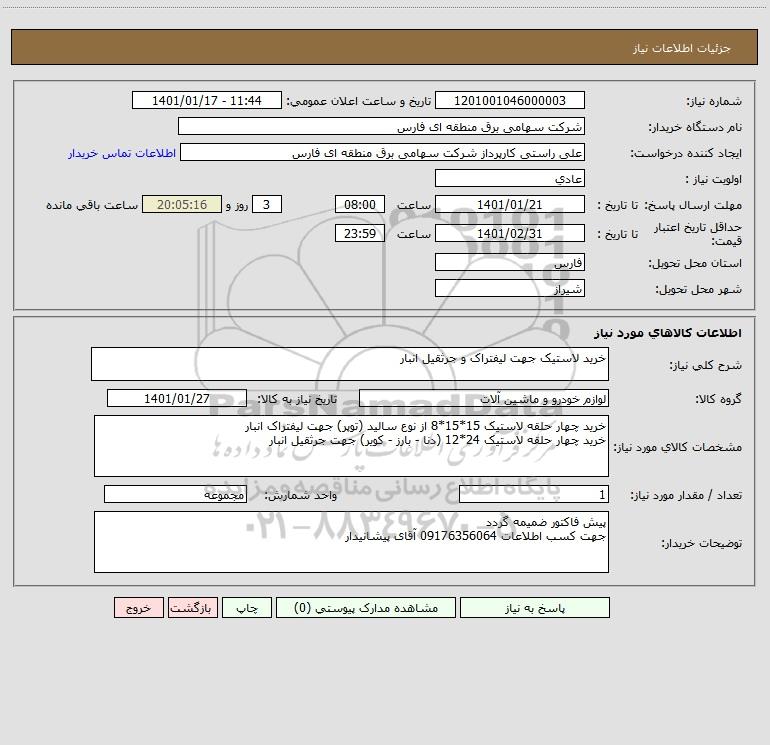Open مشاهده مدارک پیوستی (0) button
Viewport: 770px width, 745px height.
(x=366, y=608)
